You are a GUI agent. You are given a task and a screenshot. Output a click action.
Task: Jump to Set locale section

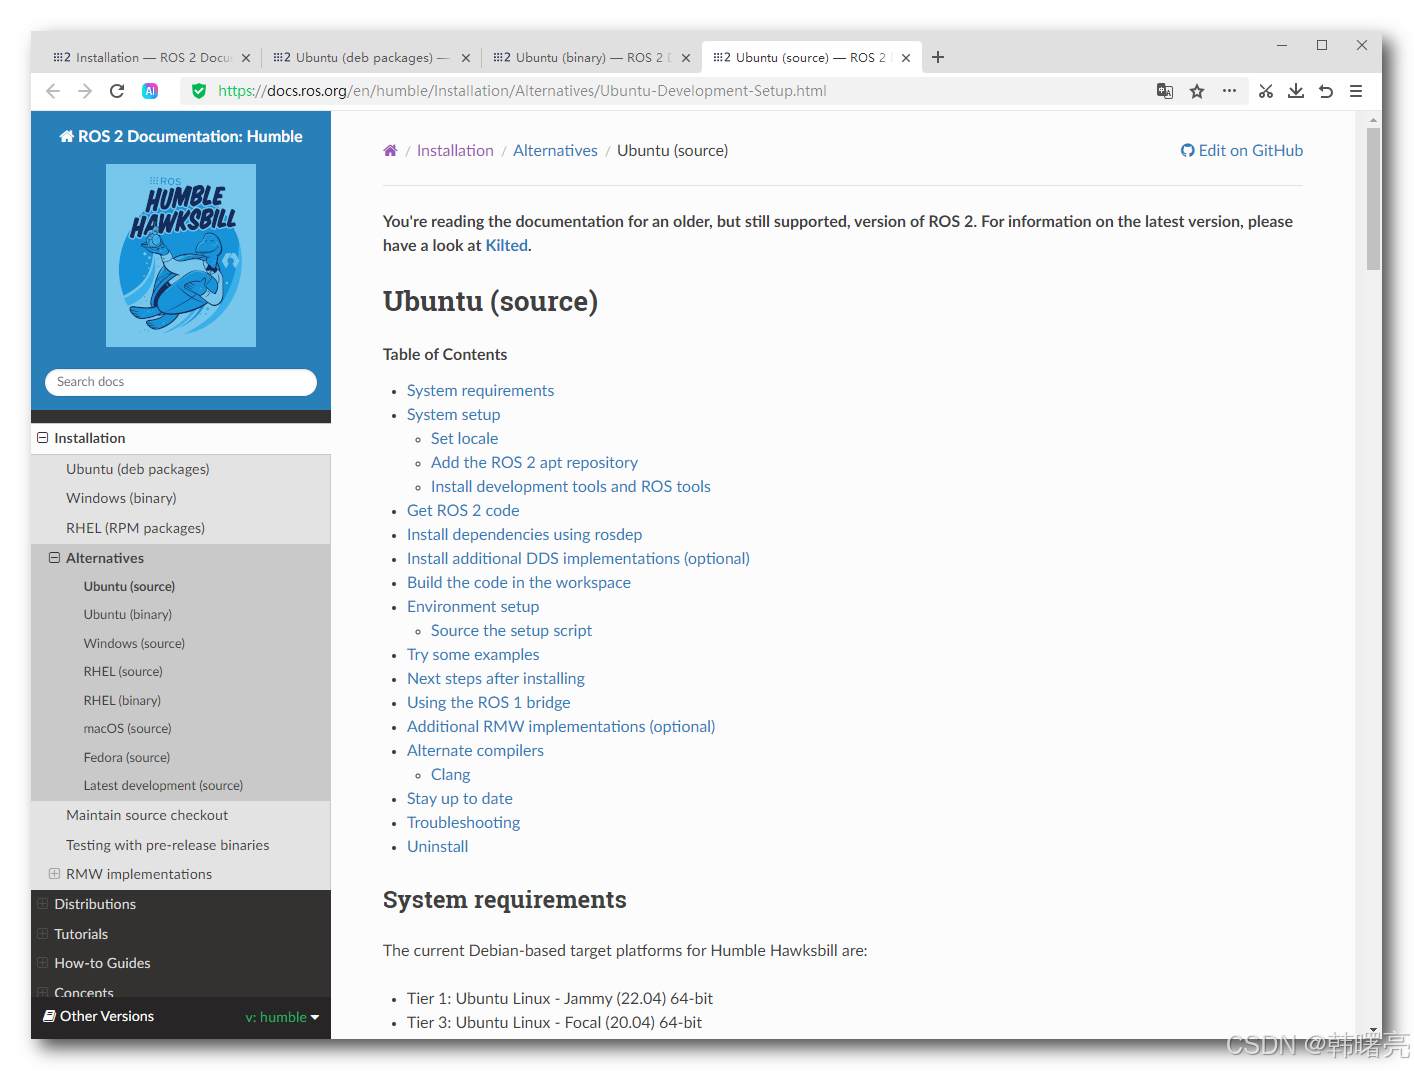pos(464,438)
